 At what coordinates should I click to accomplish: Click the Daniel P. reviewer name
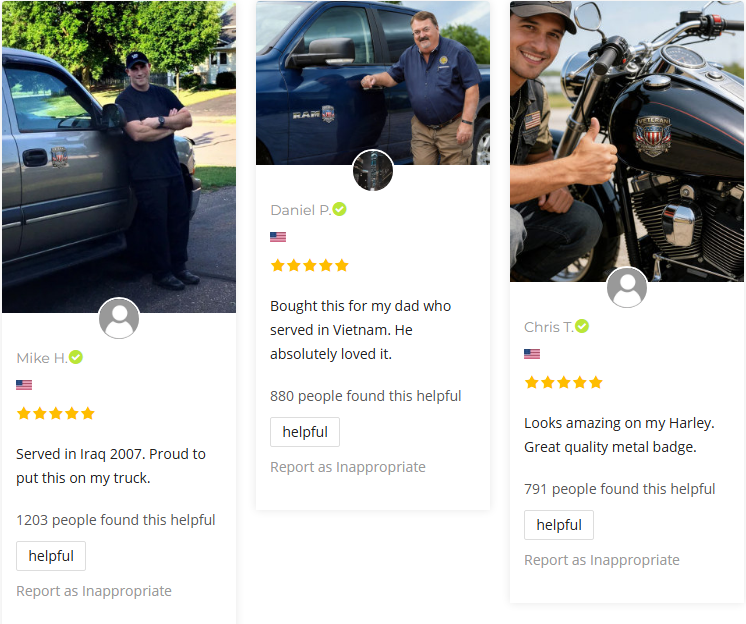click(x=300, y=210)
